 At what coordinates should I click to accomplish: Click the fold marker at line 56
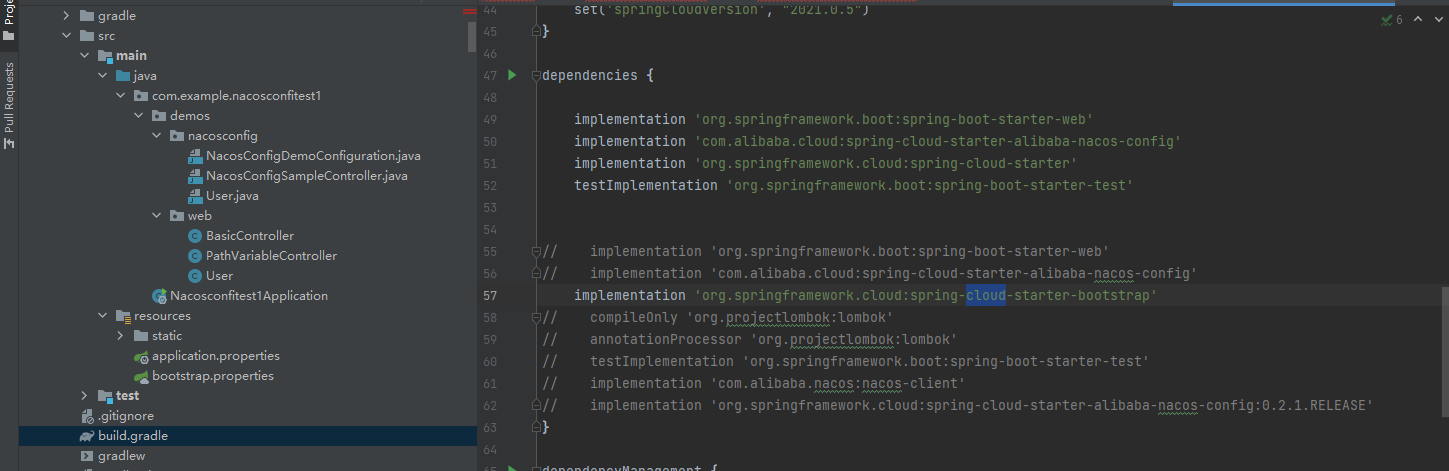click(x=536, y=273)
